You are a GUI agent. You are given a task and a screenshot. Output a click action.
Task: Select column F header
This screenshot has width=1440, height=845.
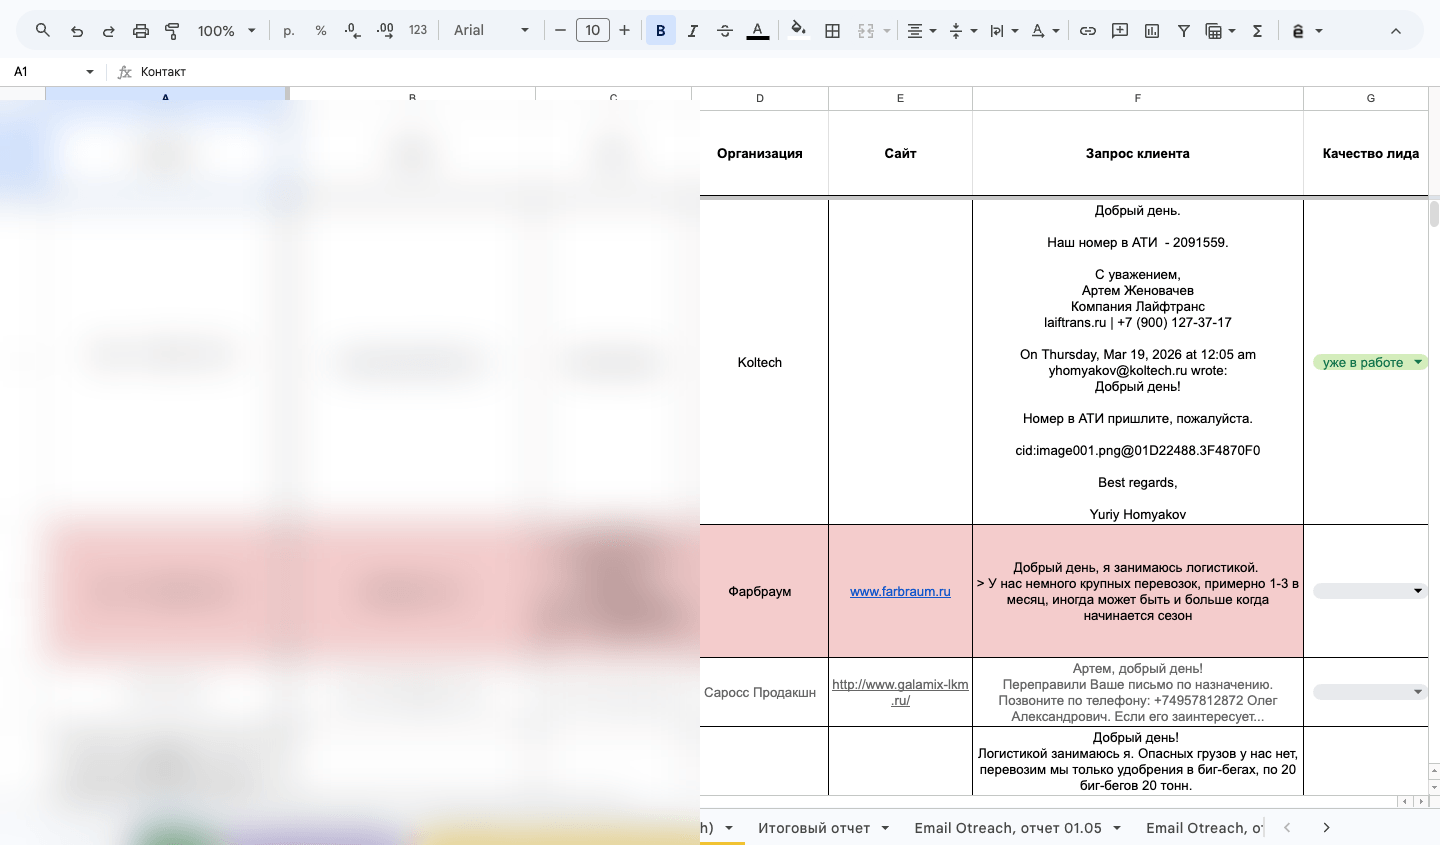1138,98
